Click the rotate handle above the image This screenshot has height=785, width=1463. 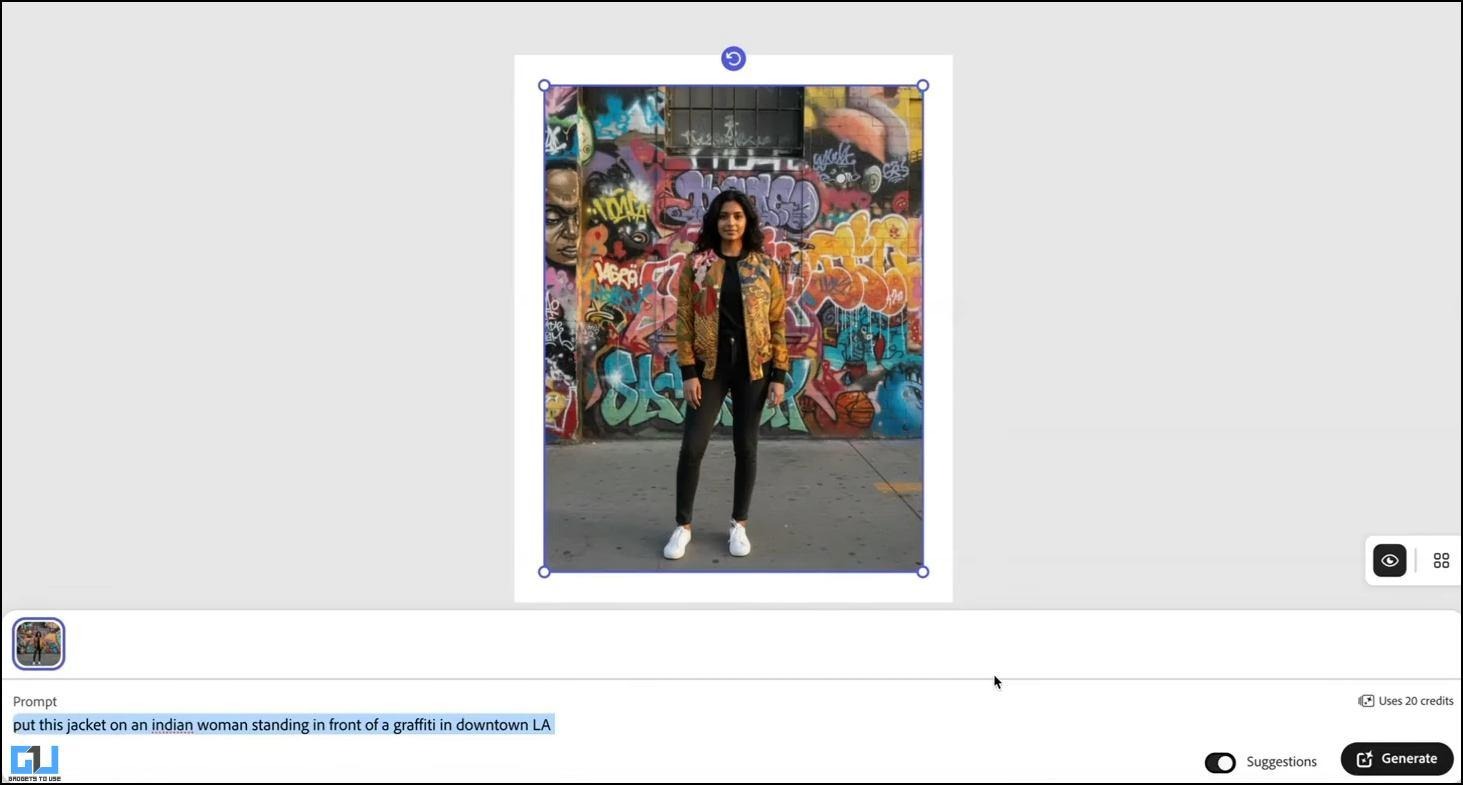coord(733,59)
